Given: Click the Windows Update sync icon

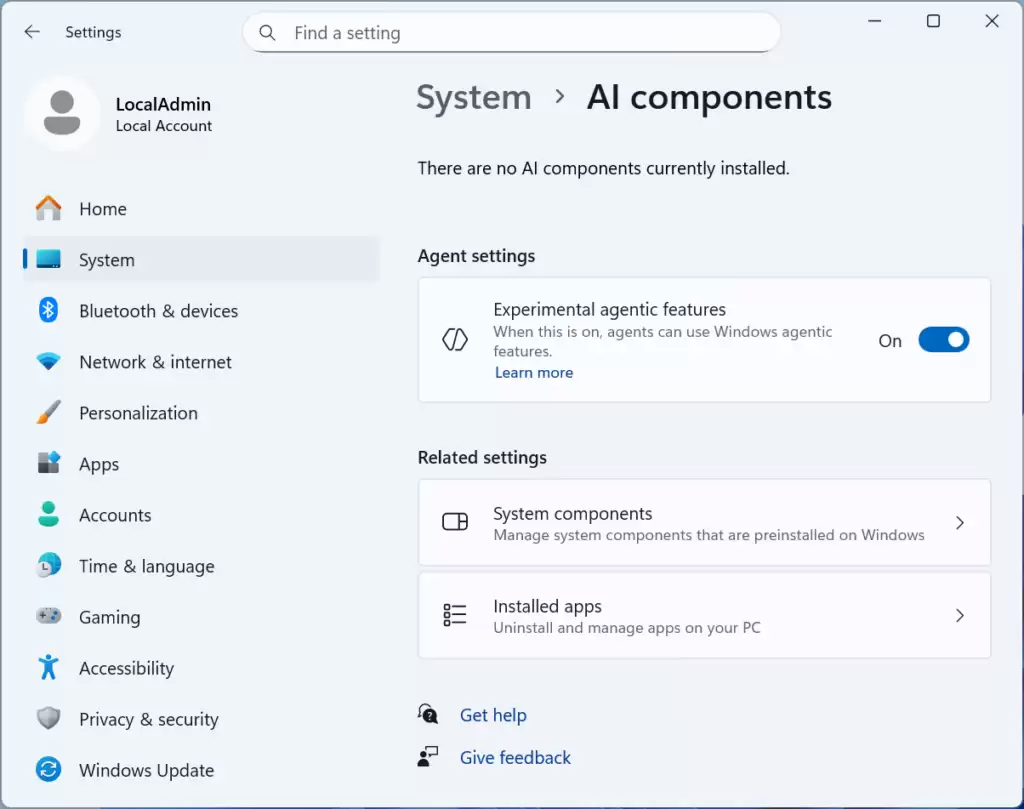Looking at the screenshot, I should 48,770.
